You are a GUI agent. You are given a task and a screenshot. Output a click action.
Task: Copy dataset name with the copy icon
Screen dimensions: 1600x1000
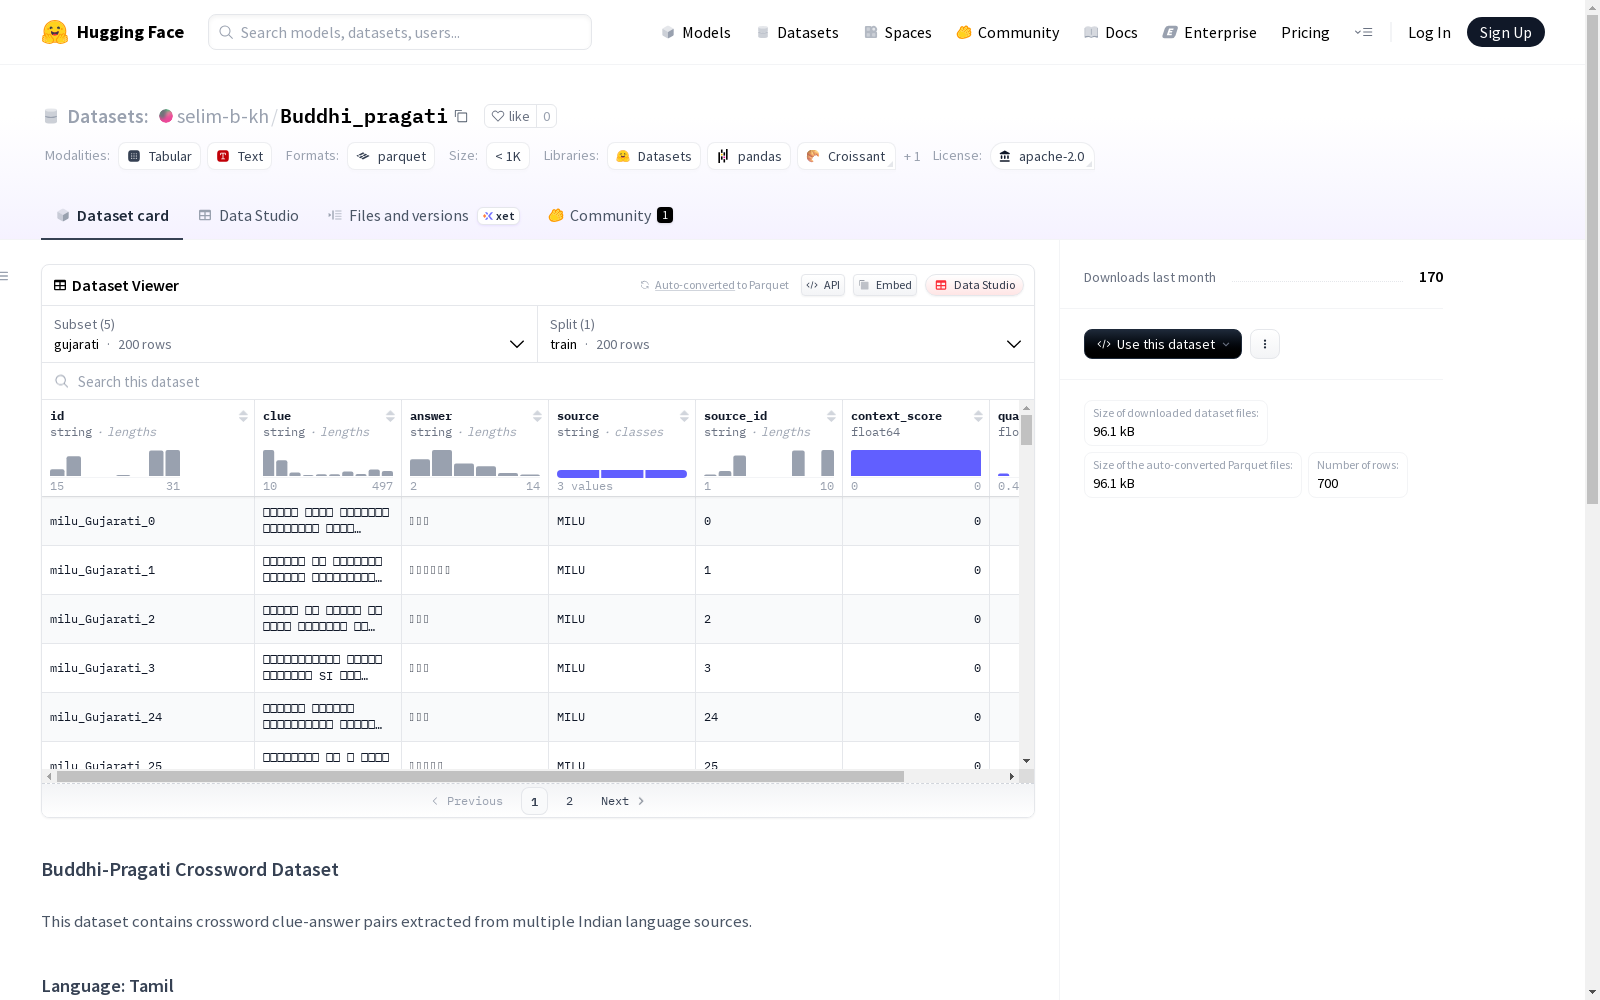tap(461, 116)
